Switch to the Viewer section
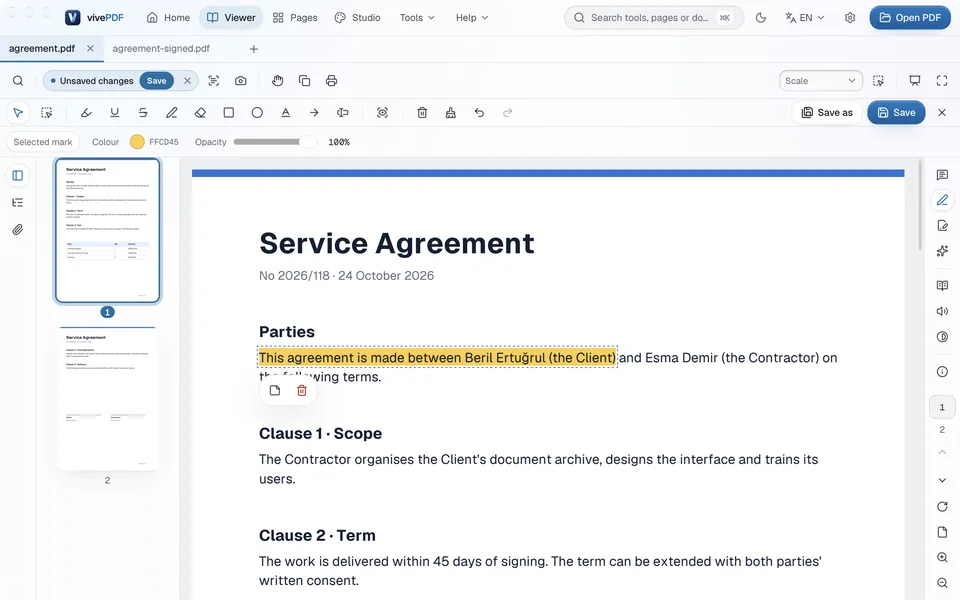Screen dimensions: 960x600 pos(231,18)
